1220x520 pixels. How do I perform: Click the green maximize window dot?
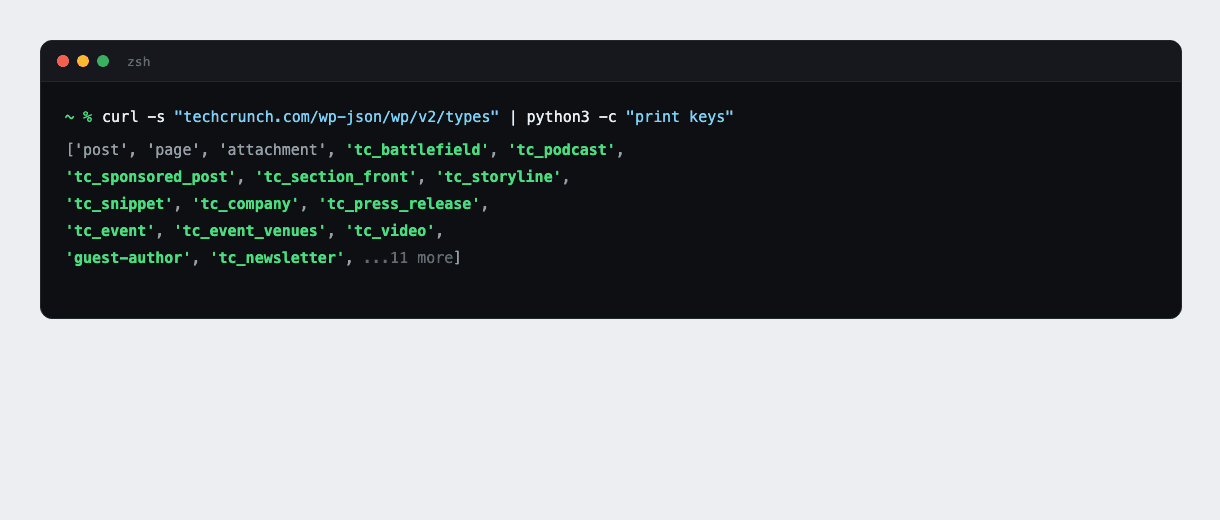[103, 61]
